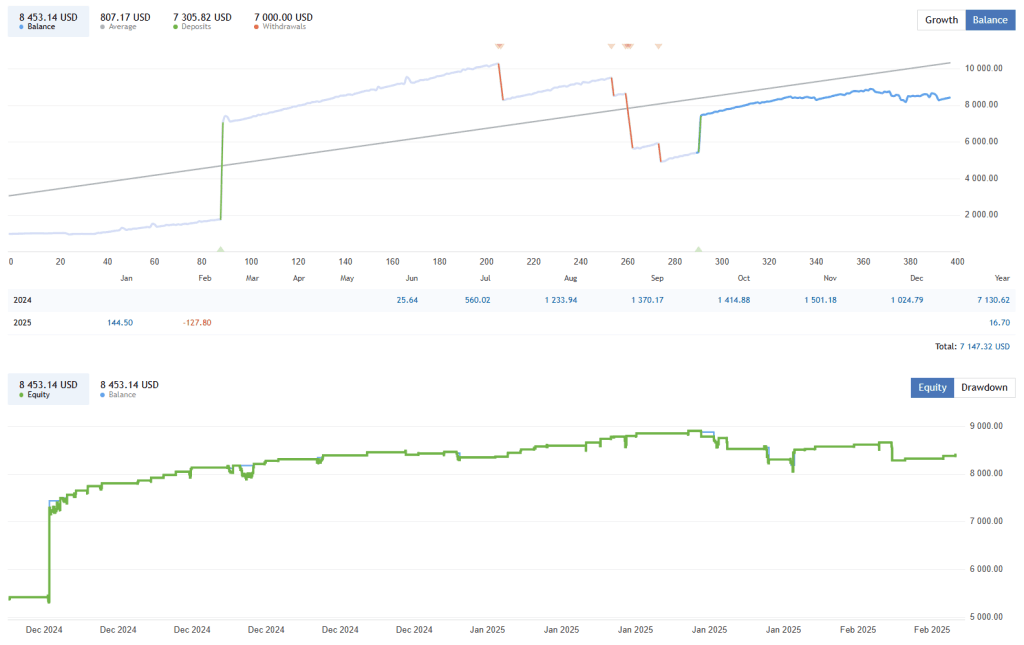Image resolution: width=1024 pixels, height=645 pixels.
Task: Expand the 2025 yearly results row
Action: (x=21, y=321)
